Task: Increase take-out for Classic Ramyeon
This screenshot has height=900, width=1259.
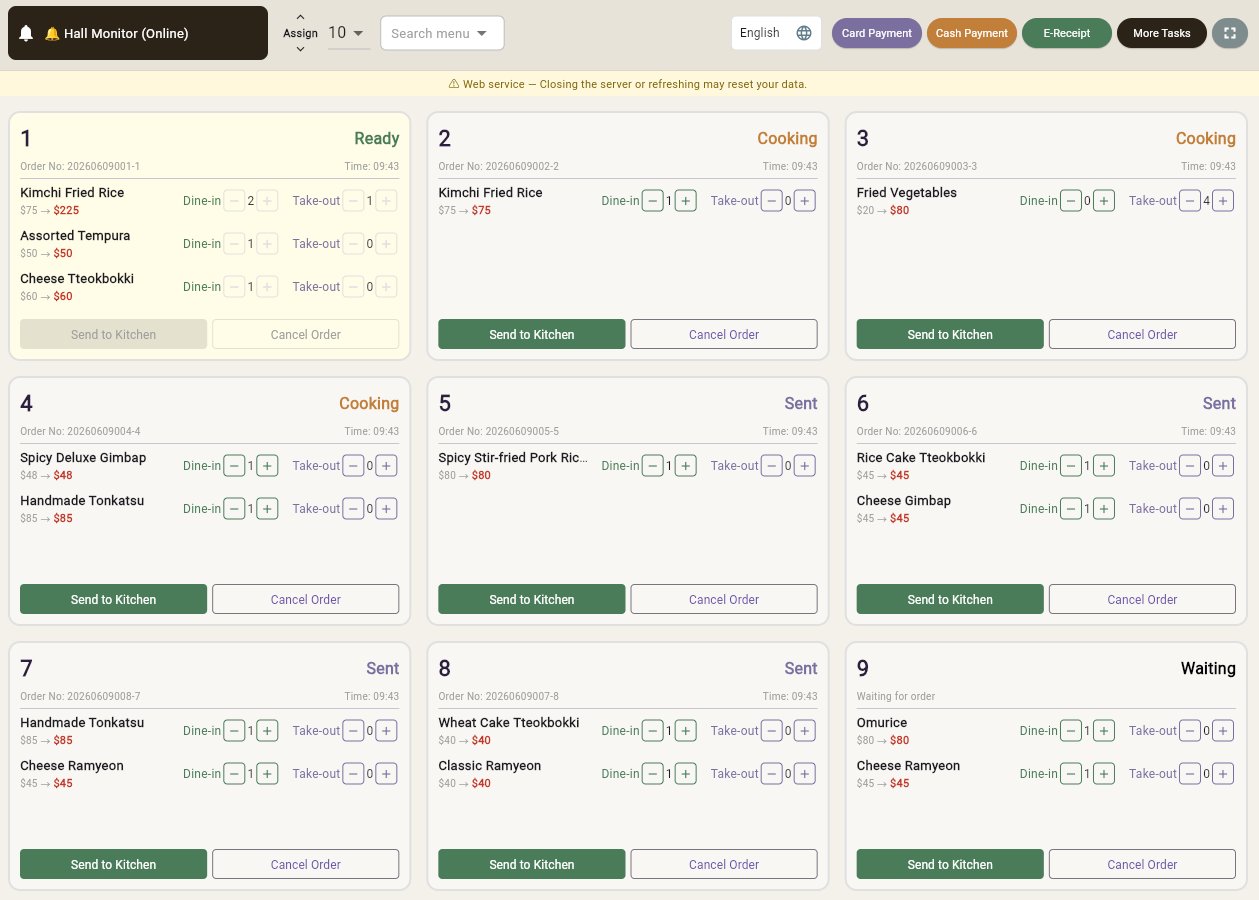Action: pos(805,774)
